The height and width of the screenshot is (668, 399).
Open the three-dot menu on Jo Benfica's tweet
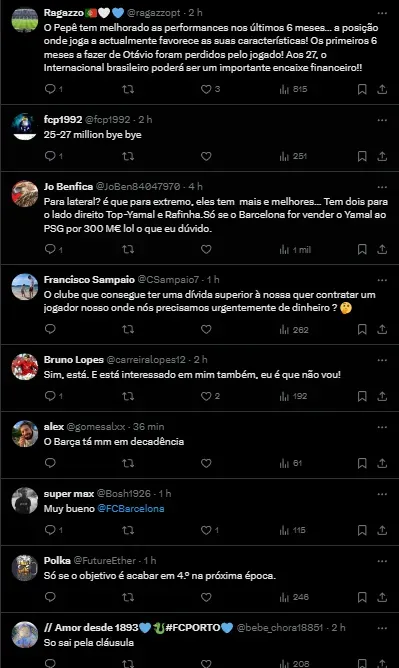point(382,187)
